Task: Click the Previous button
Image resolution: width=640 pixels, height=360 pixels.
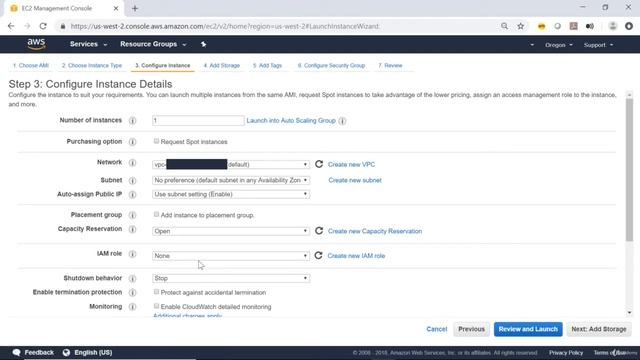Action: point(471,329)
